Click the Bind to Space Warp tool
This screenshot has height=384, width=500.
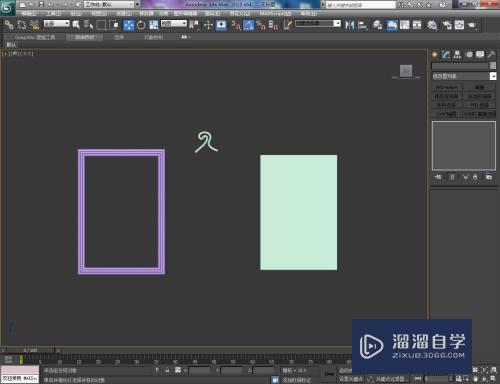34,24
